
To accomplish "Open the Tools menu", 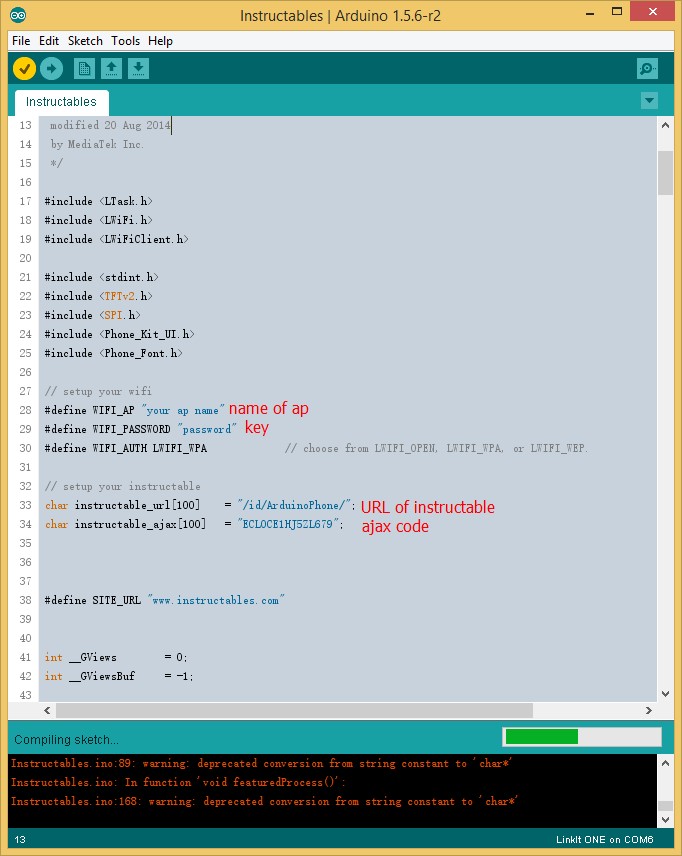I will pos(126,41).
